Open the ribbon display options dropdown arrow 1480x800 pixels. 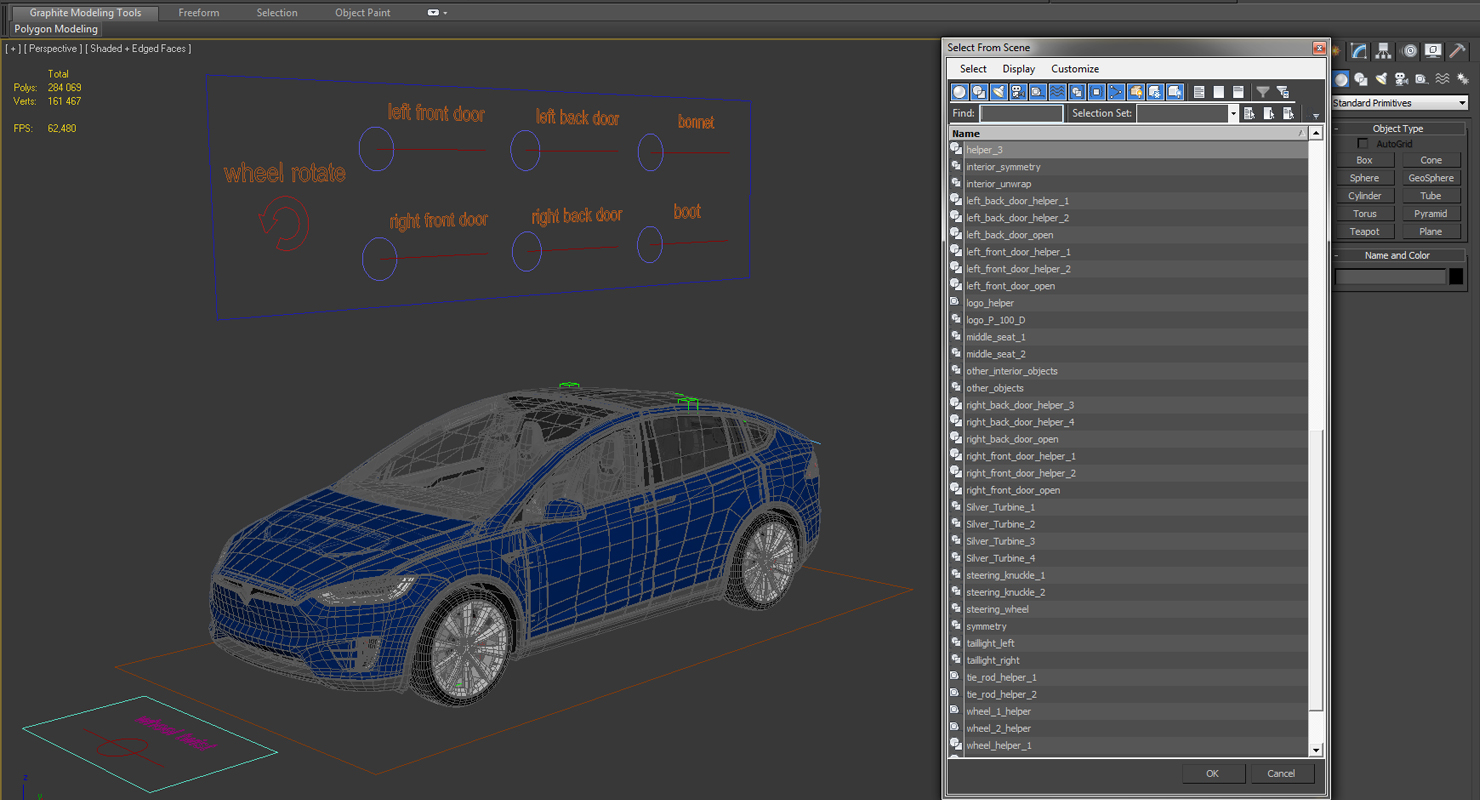[x=445, y=13]
